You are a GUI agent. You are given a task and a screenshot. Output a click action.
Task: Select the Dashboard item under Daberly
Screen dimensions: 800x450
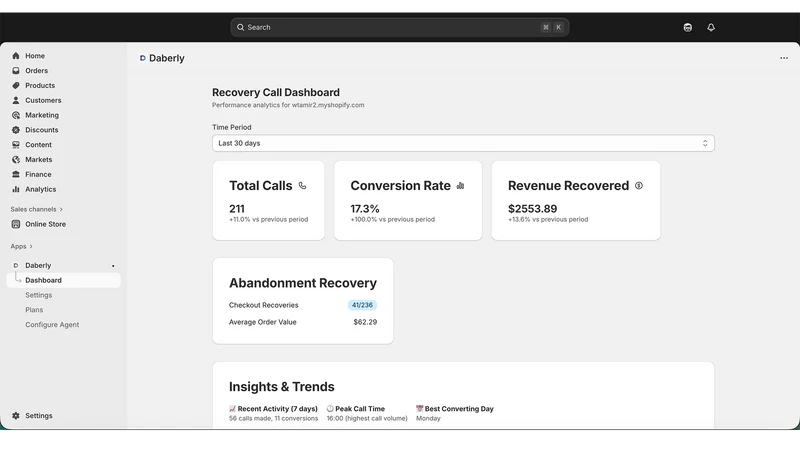pos(64,280)
